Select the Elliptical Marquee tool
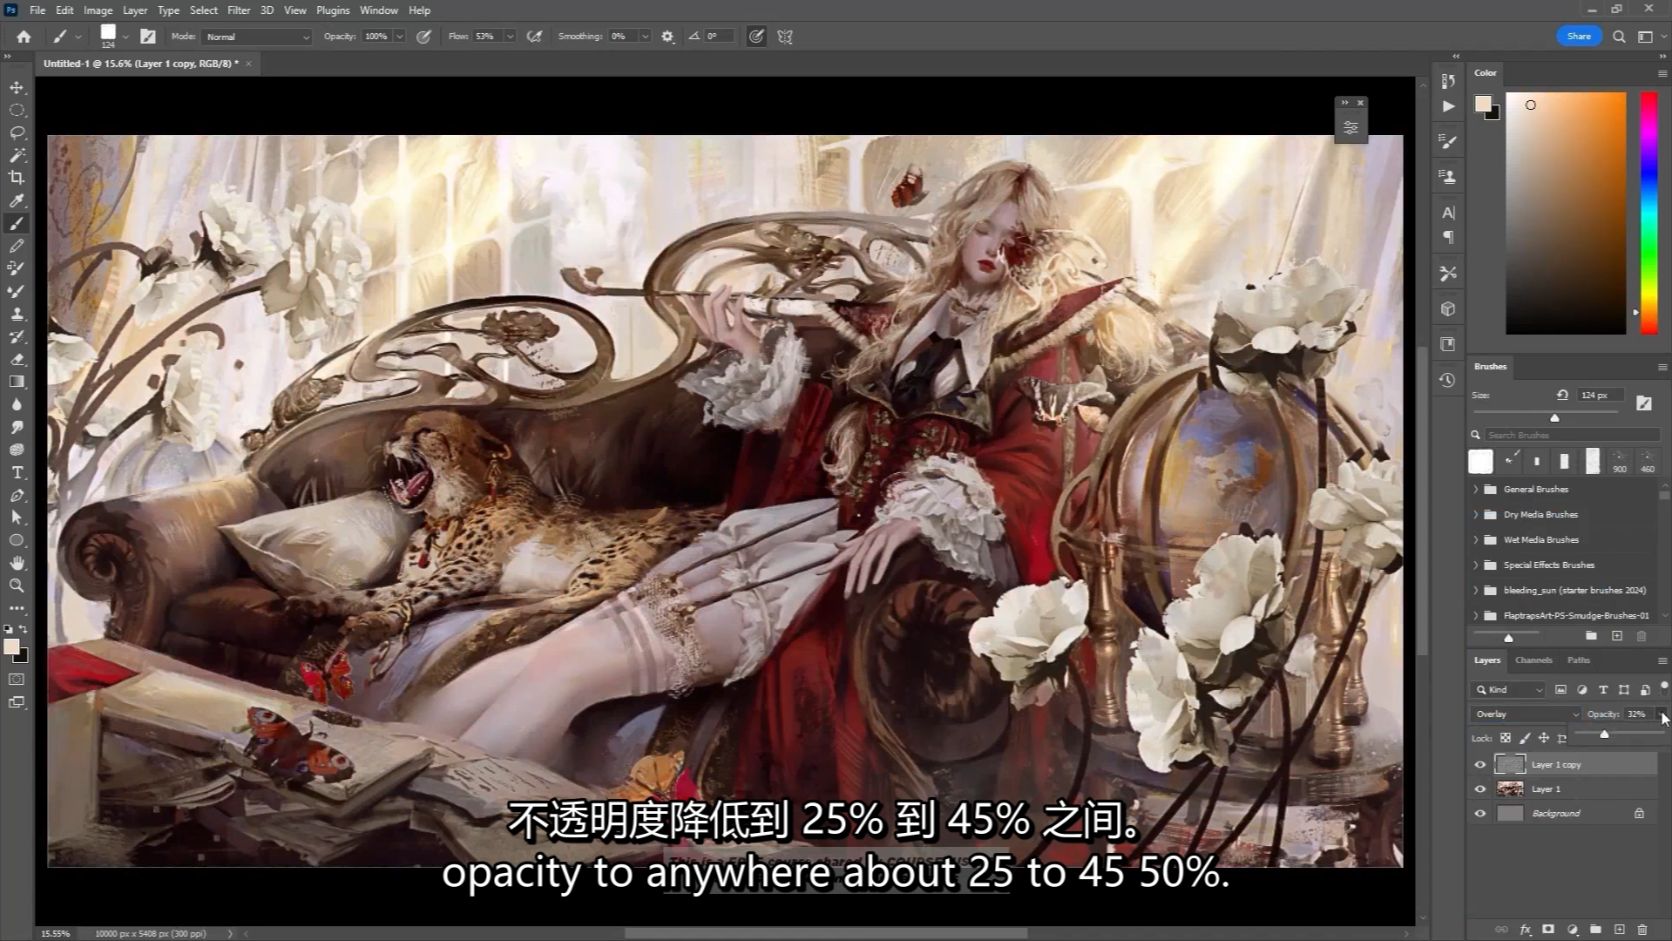1672x941 pixels. (x=17, y=110)
